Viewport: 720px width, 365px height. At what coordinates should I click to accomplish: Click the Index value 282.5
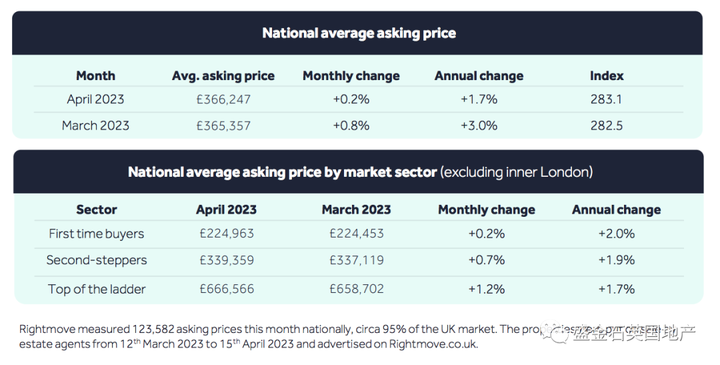(606, 125)
